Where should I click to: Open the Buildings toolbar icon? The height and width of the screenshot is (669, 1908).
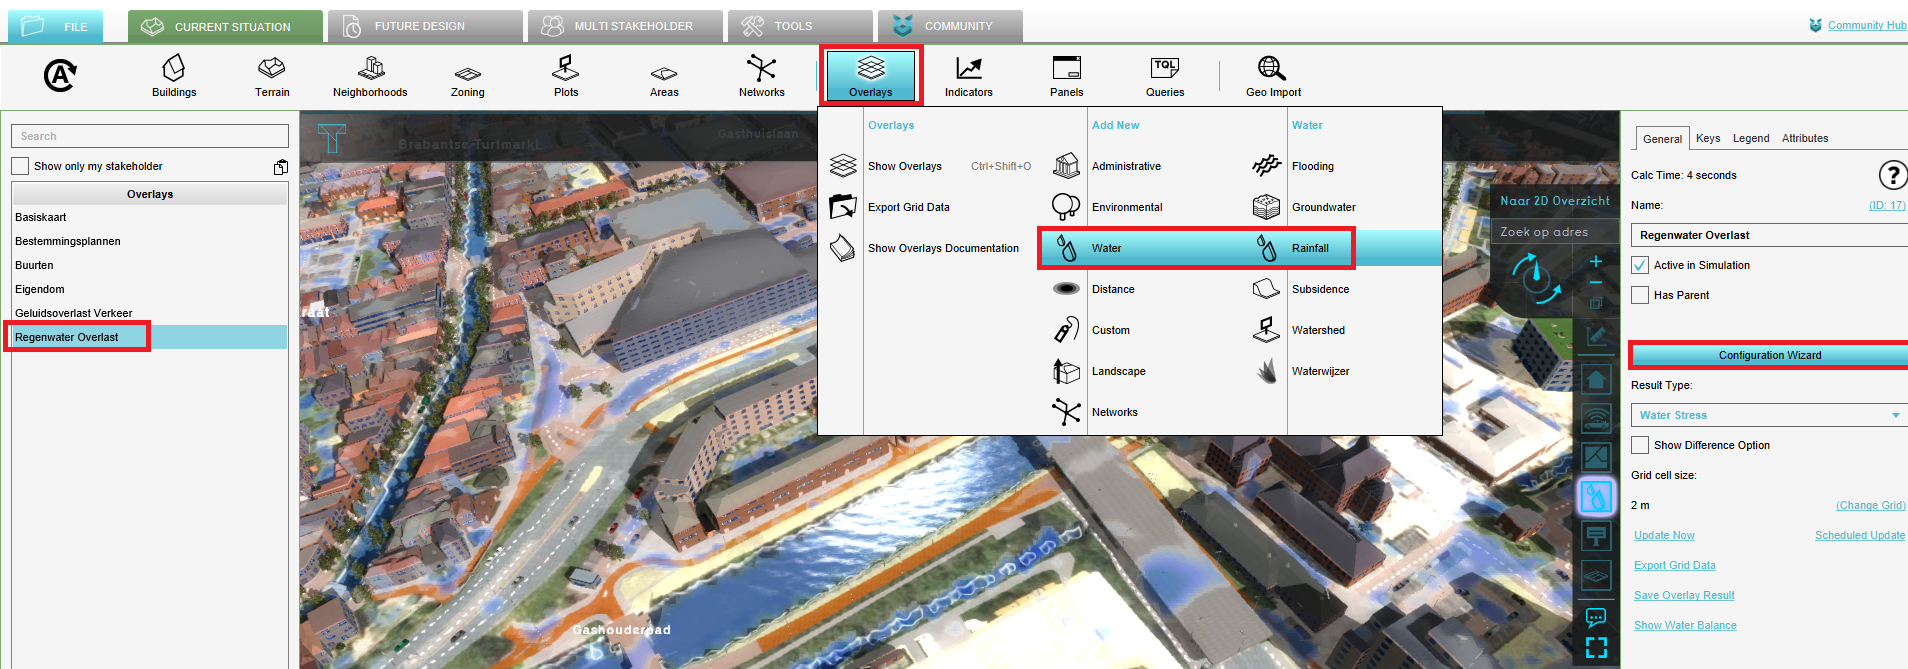pyautogui.click(x=174, y=76)
